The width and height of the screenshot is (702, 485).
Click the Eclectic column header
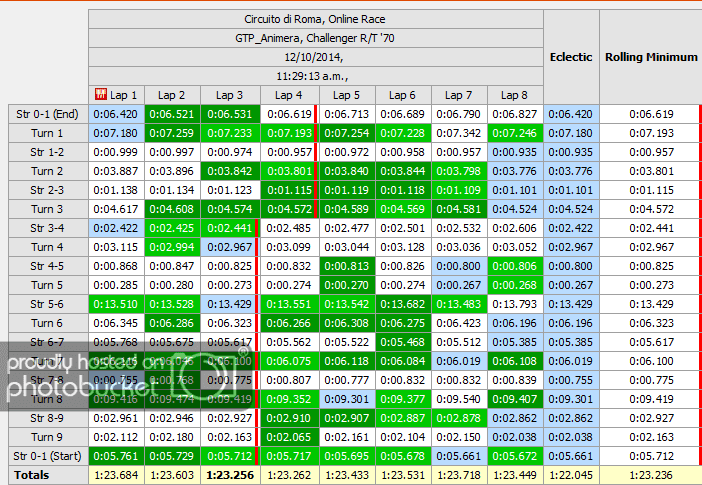pos(571,57)
